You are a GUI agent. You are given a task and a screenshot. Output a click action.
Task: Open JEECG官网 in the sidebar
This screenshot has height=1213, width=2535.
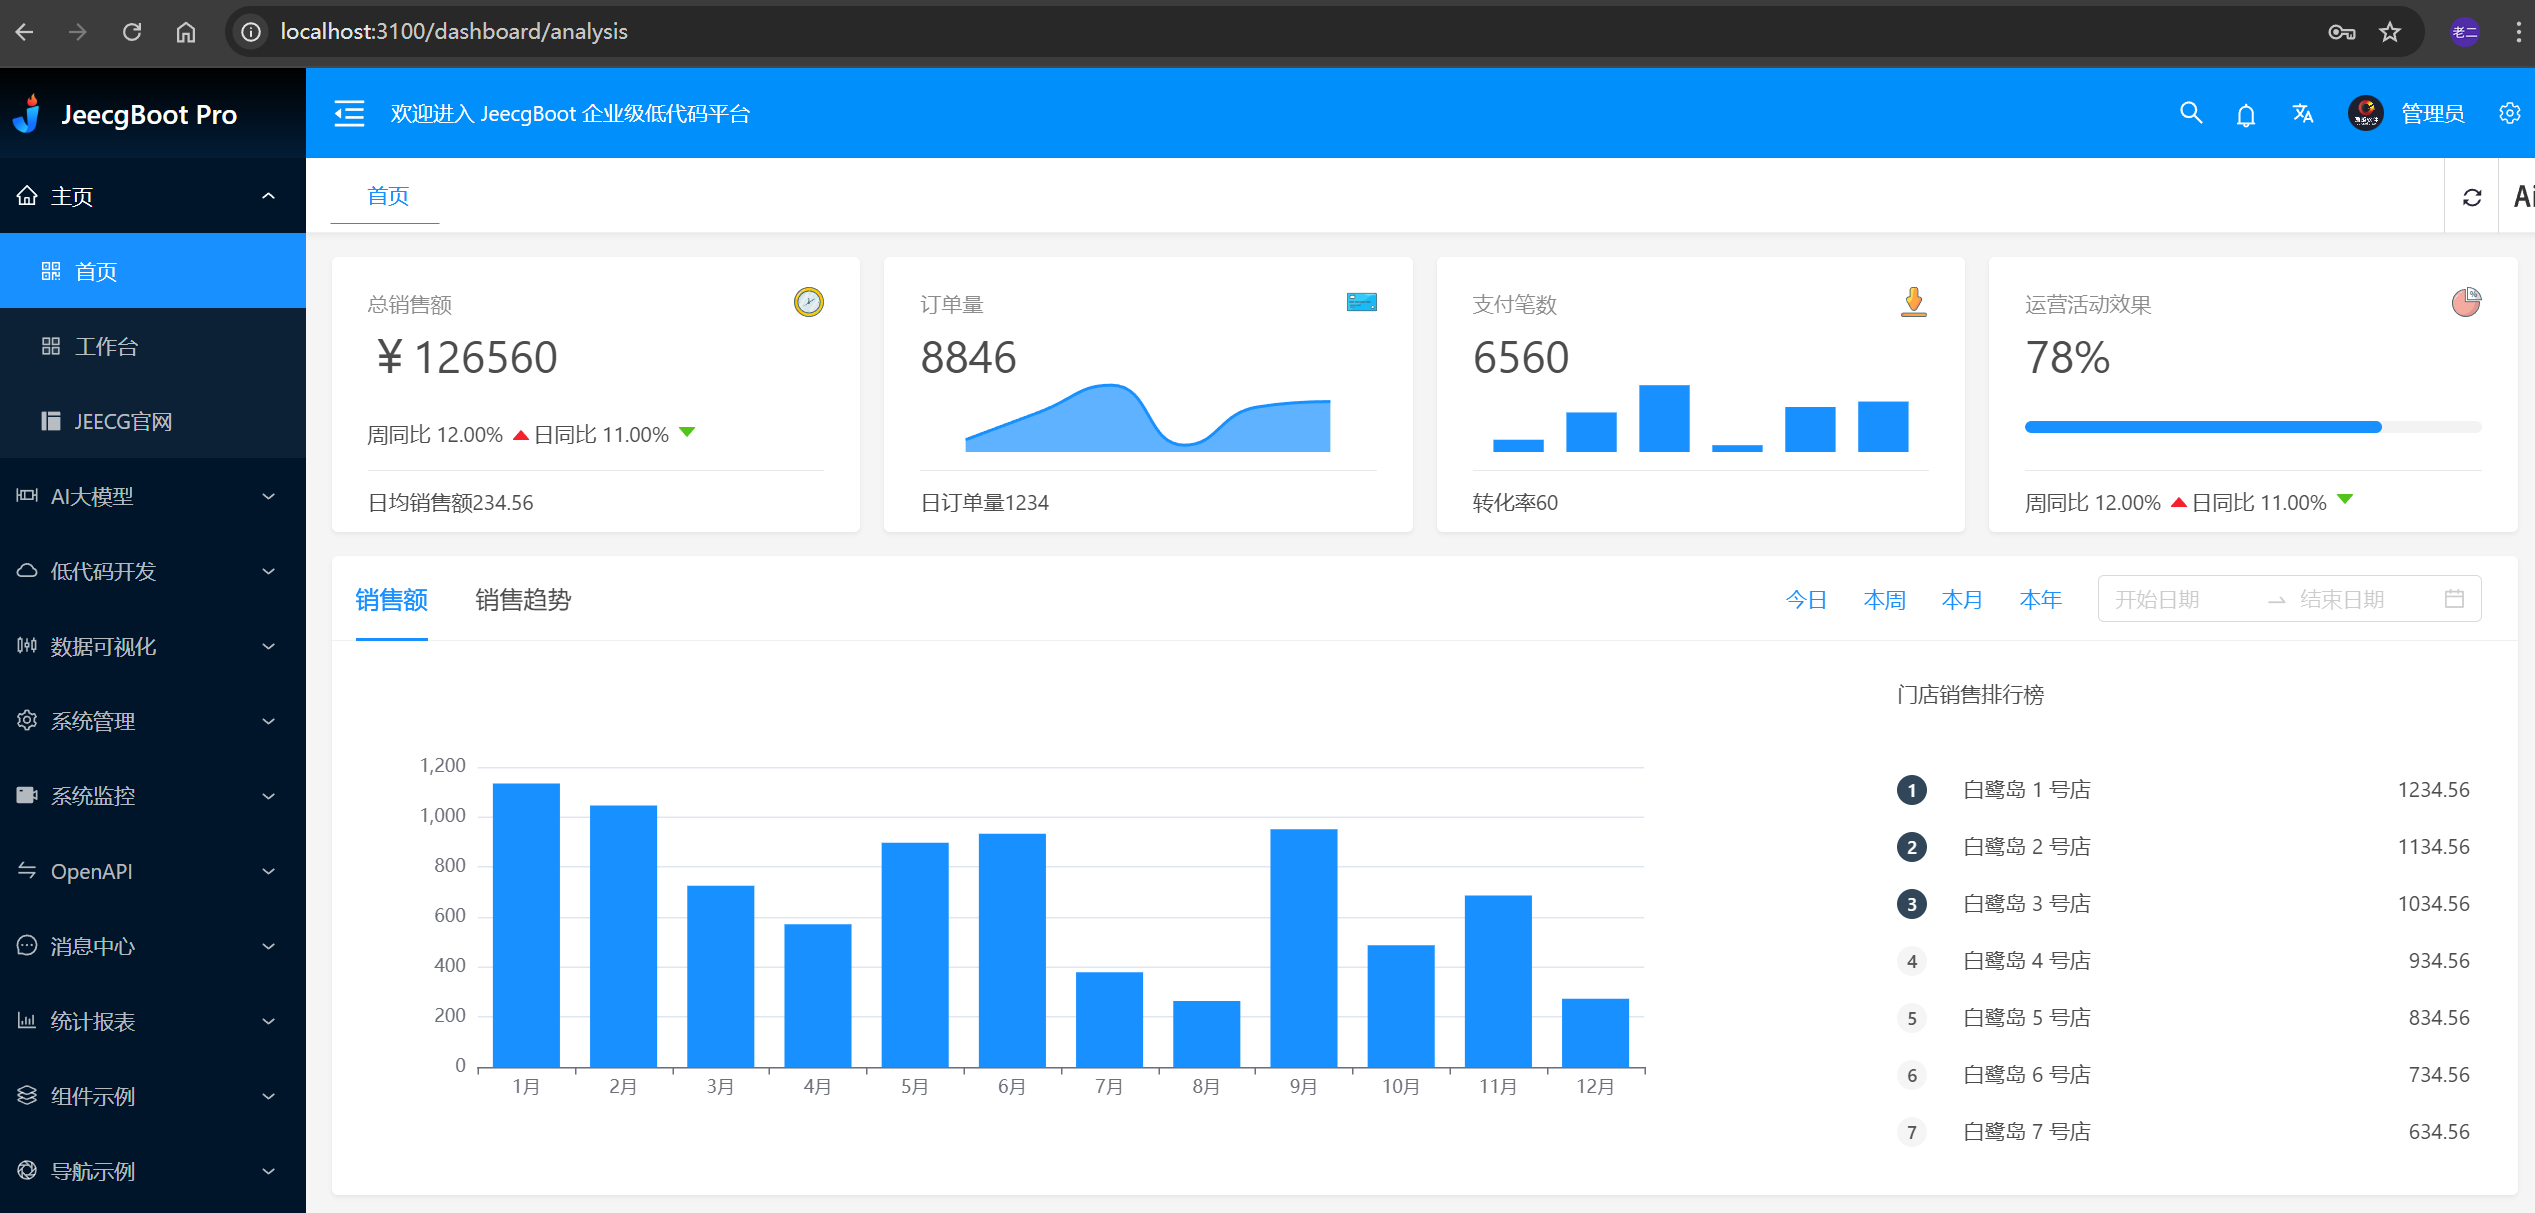(153, 421)
